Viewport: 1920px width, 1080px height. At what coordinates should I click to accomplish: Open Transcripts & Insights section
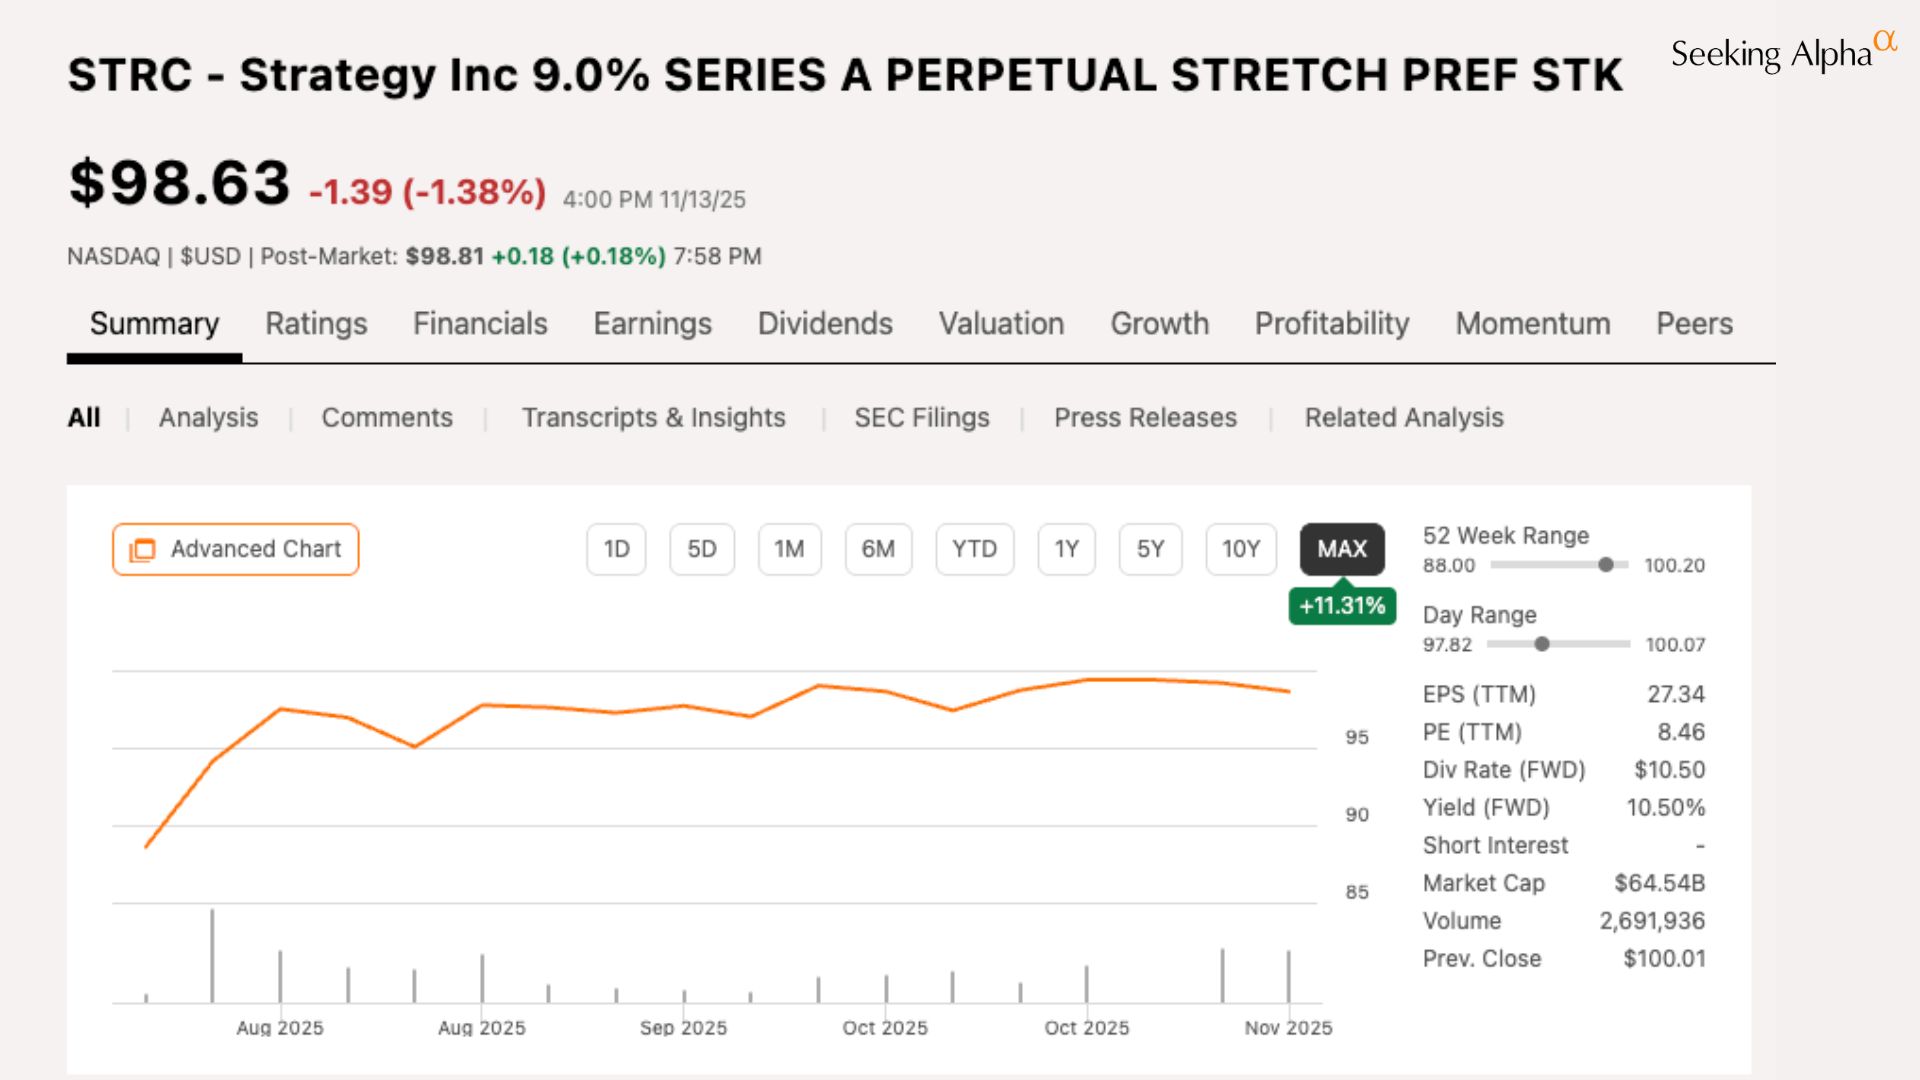click(x=653, y=417)
